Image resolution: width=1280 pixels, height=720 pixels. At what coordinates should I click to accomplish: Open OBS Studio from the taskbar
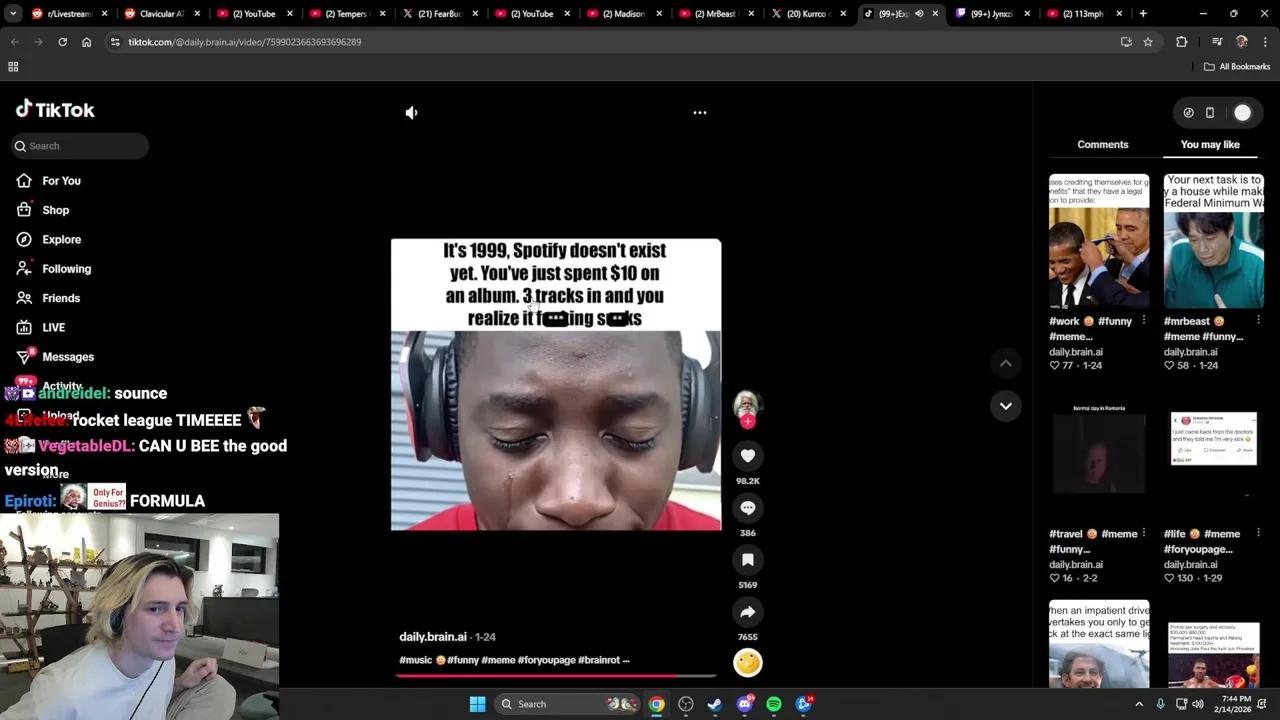point(686,704)
